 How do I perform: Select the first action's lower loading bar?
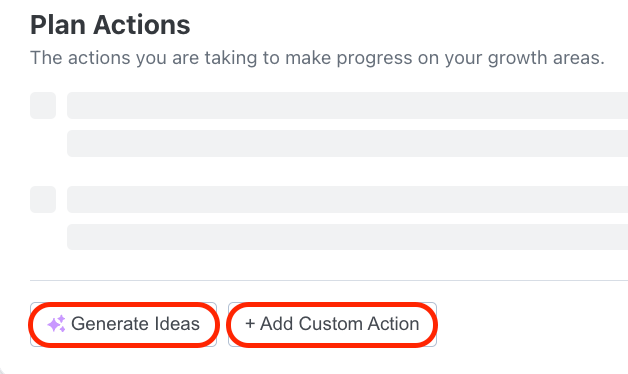click(x=347, y=143)
